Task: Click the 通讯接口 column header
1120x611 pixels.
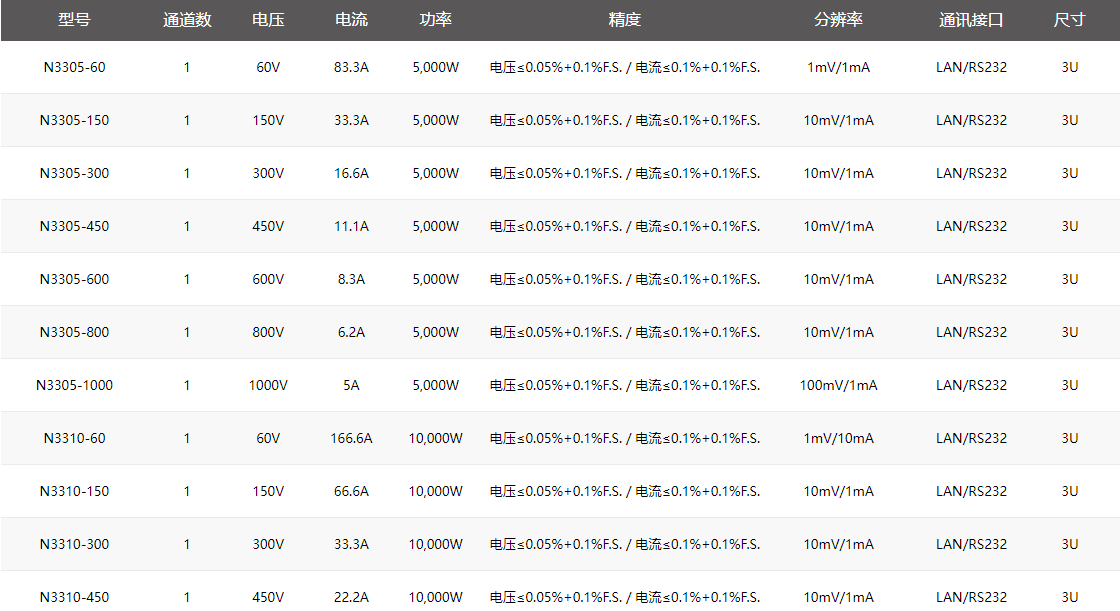Action: [971, 20]
